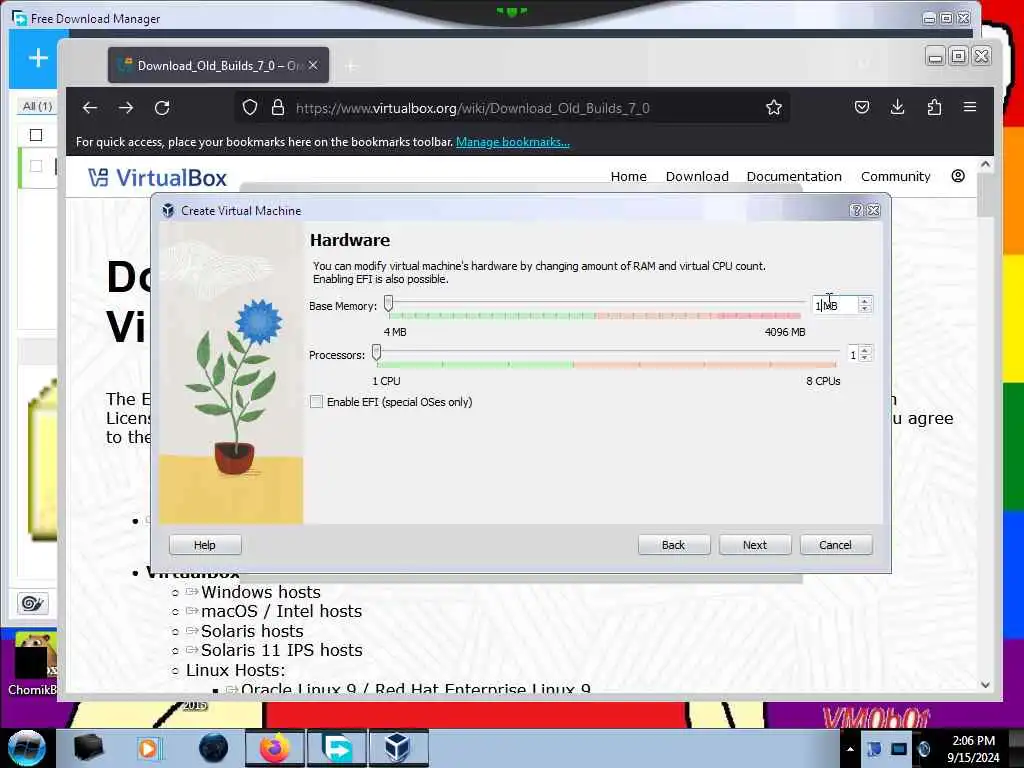The image size is (1024, 768).
Task: Open Firefox from the taskbar
Action: pos(274,748)
